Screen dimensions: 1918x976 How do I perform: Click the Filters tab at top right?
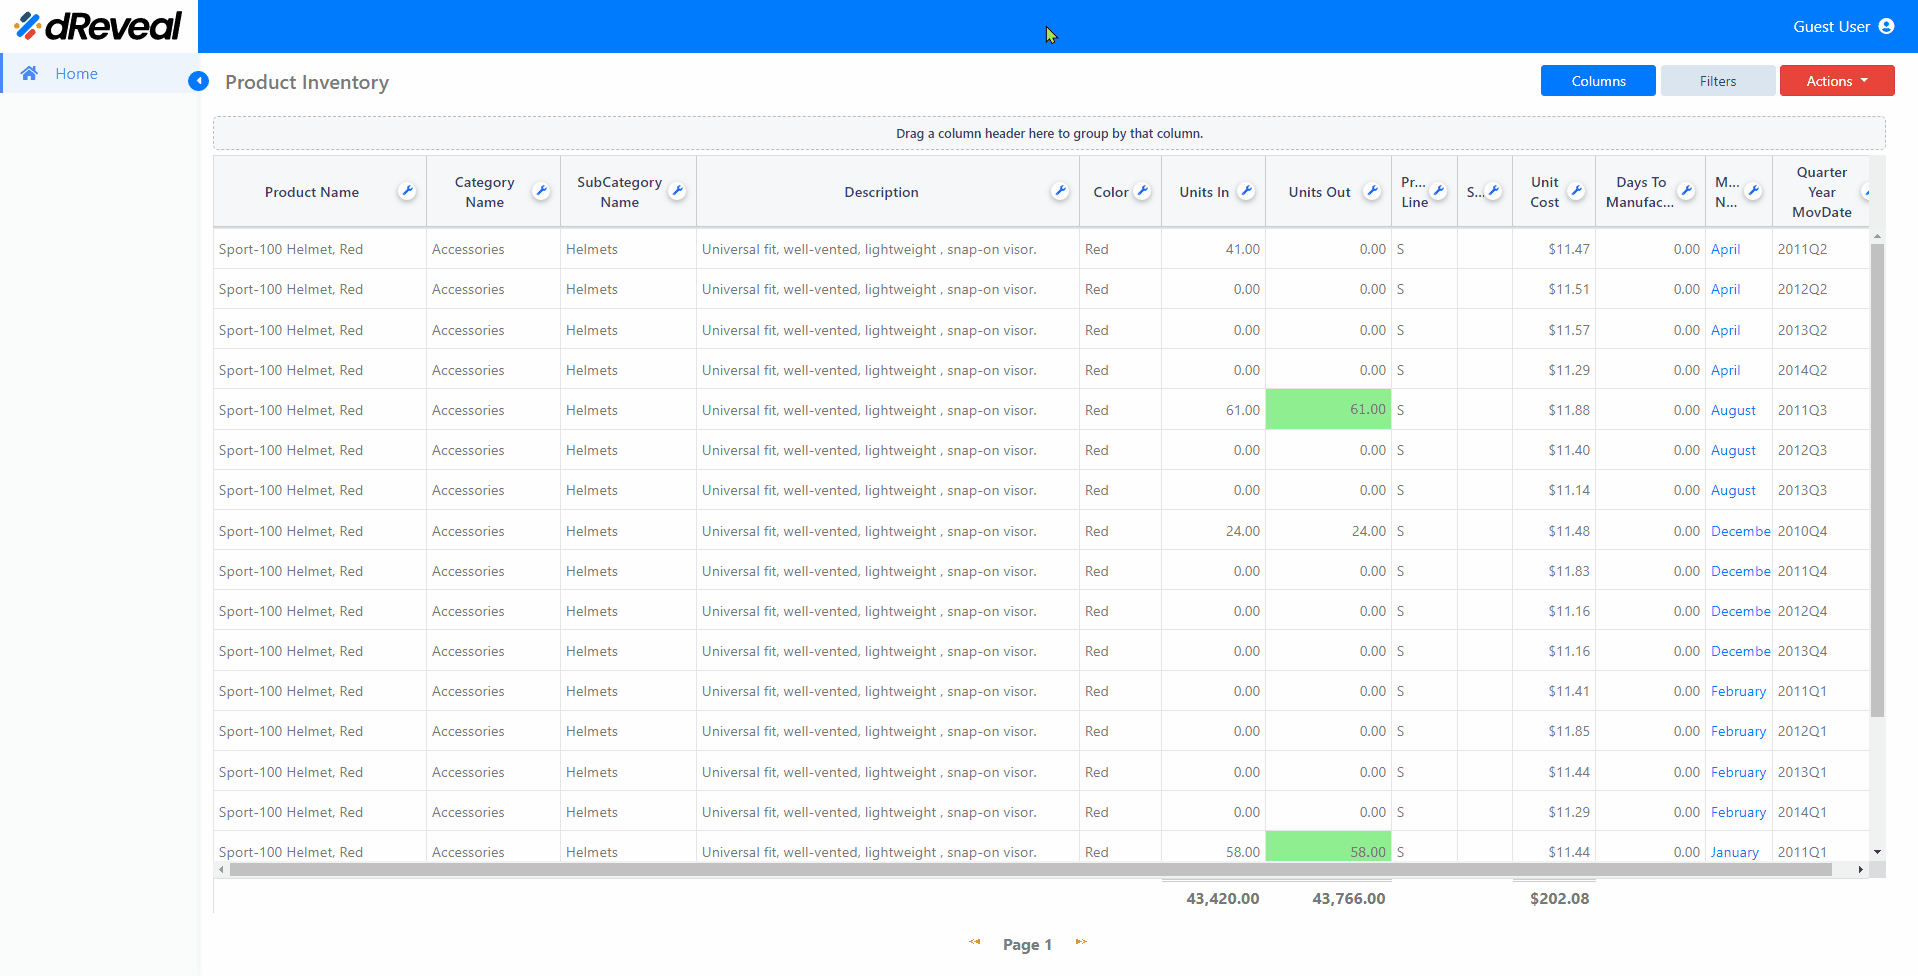[x=1717, y=80]
